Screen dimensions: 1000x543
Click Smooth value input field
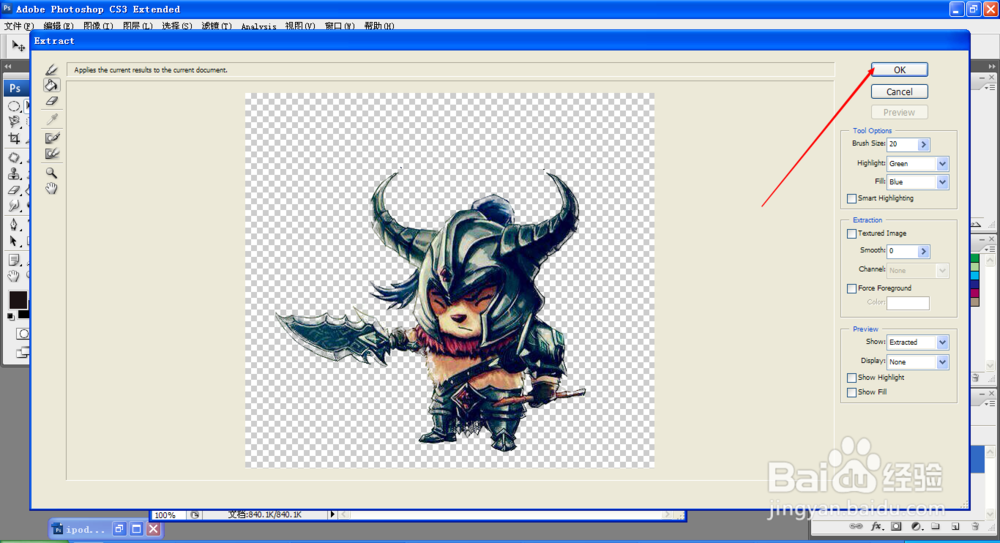[902, 251]
